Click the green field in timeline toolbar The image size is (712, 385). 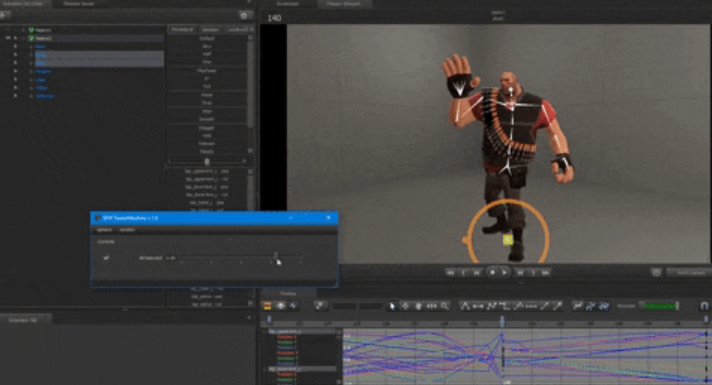tap(660, 306)
